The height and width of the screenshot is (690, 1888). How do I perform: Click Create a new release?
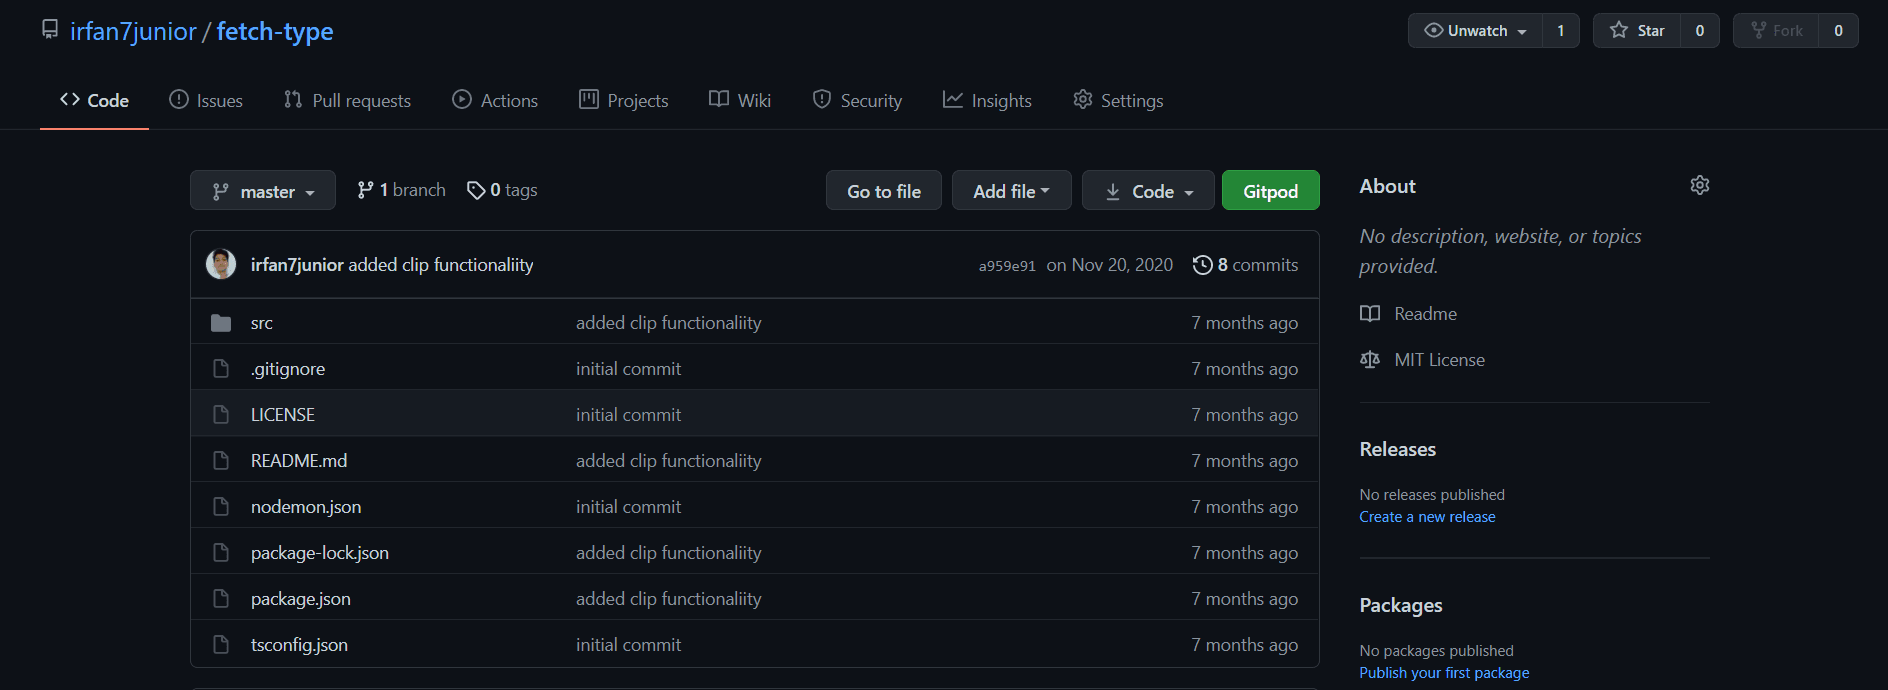coord(1427,517)
